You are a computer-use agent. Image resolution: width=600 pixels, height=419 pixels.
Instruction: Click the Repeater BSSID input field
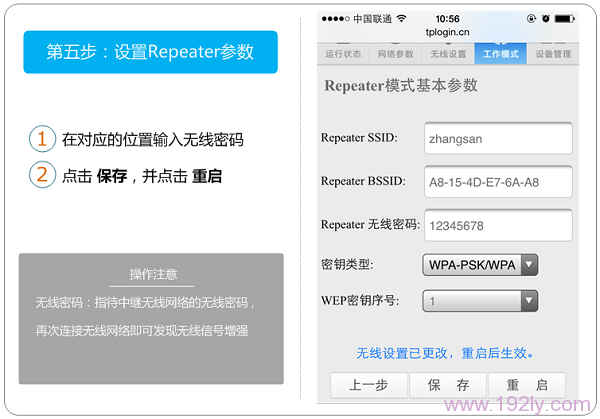497,182
